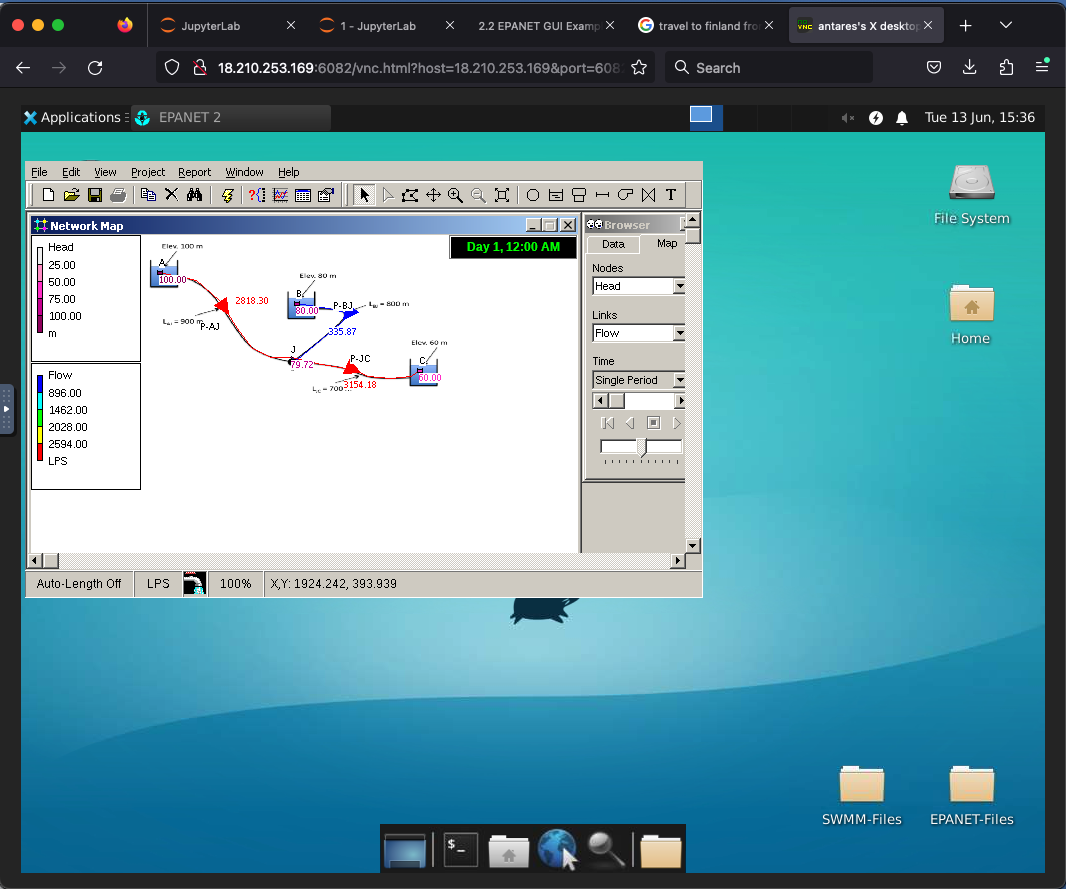Add a Pump link tool
The image size is (1066, 889).
tap(625, 195)
